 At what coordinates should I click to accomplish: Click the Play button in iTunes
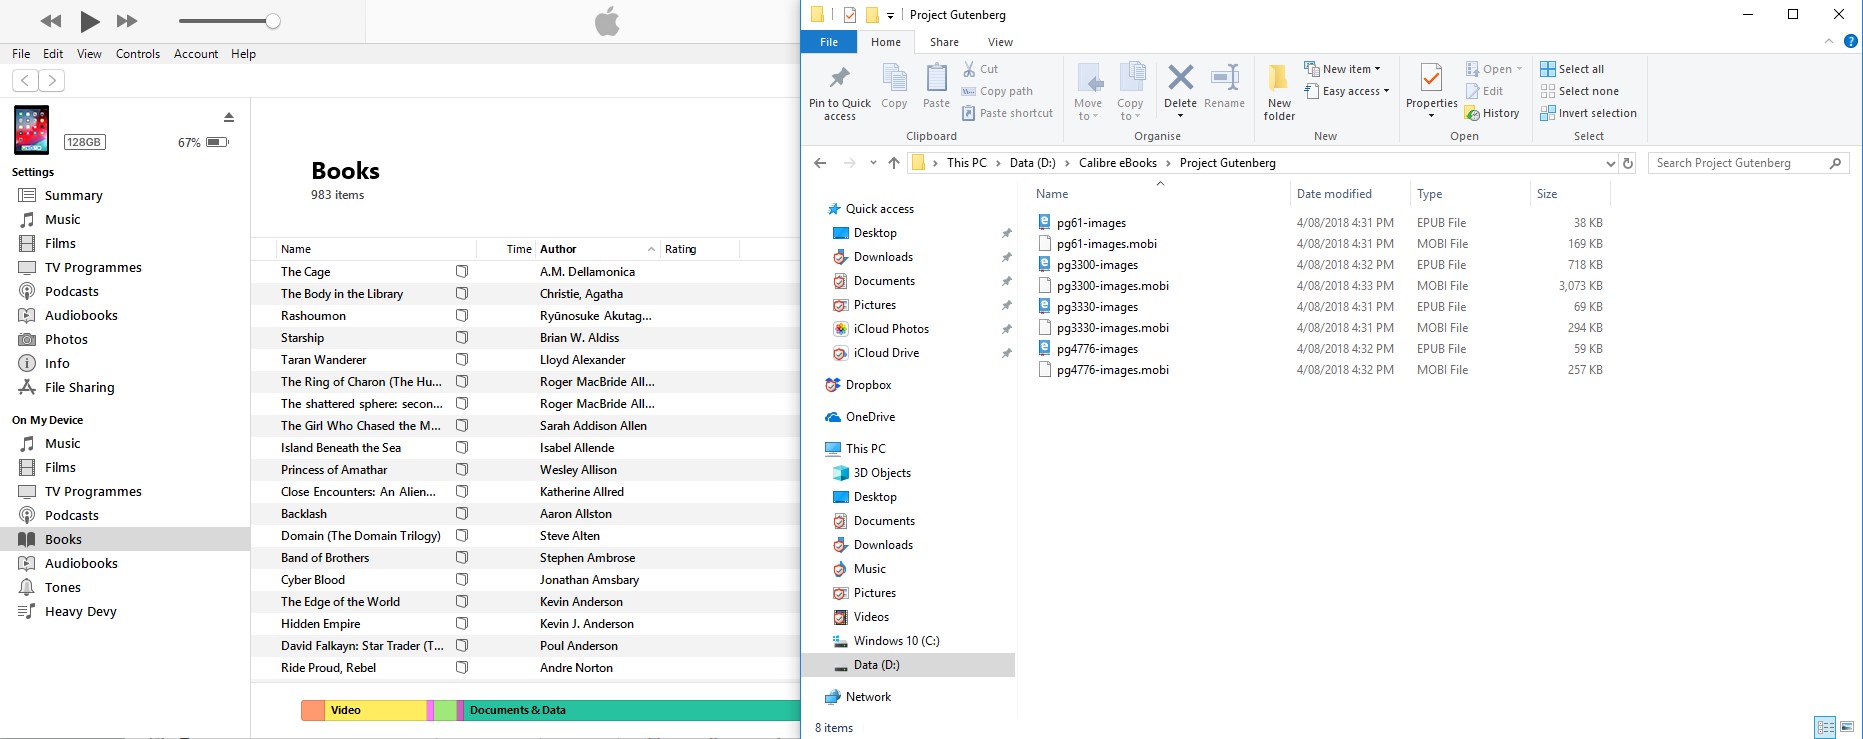point(89,21)
